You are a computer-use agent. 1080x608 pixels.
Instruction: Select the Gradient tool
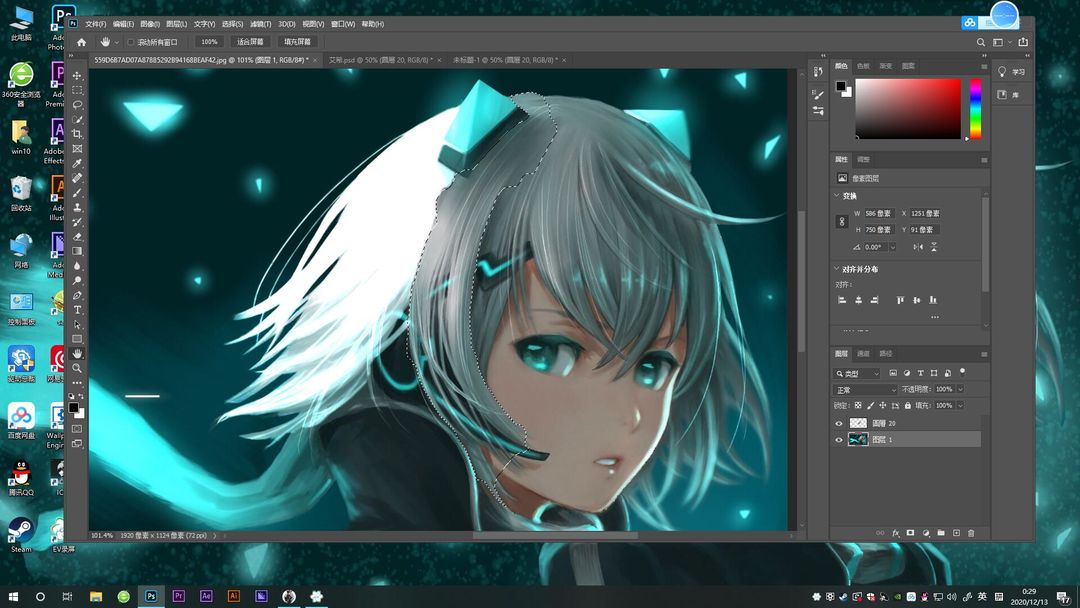pos(77,251)
